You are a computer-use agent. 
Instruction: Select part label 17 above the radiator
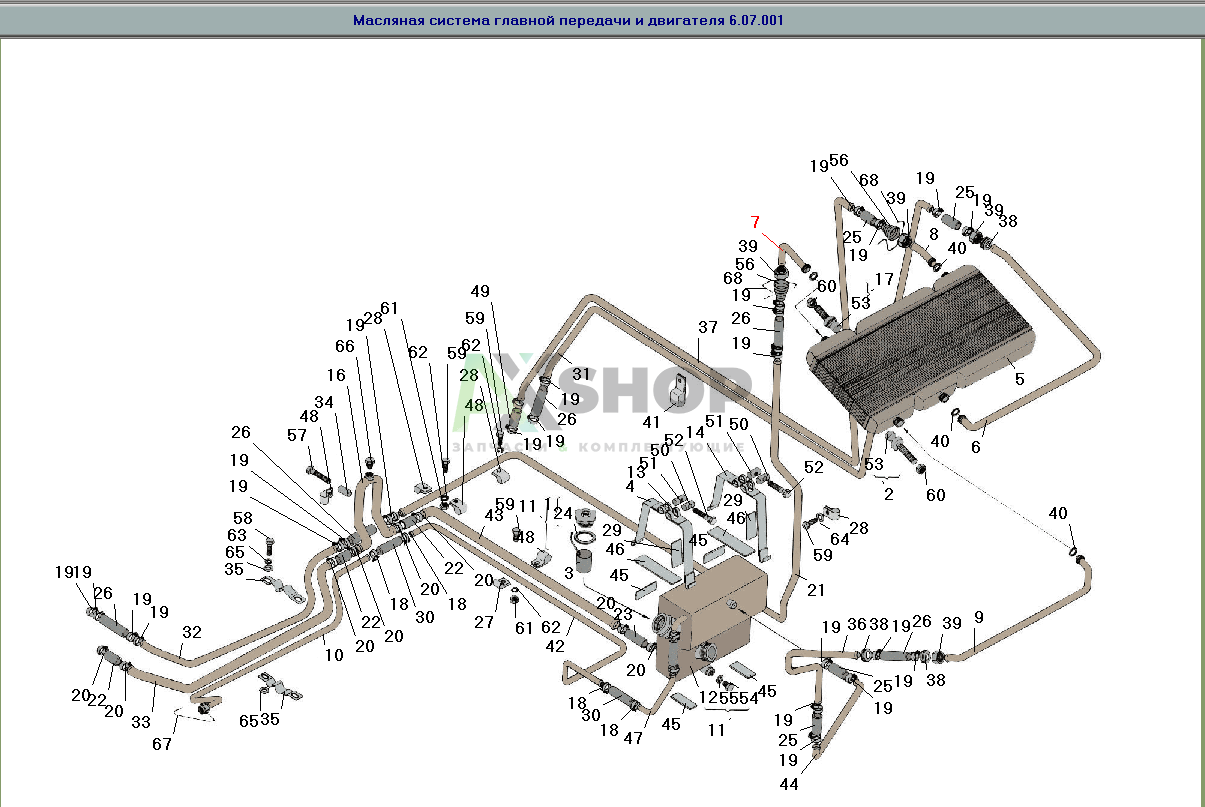[884, 279]
